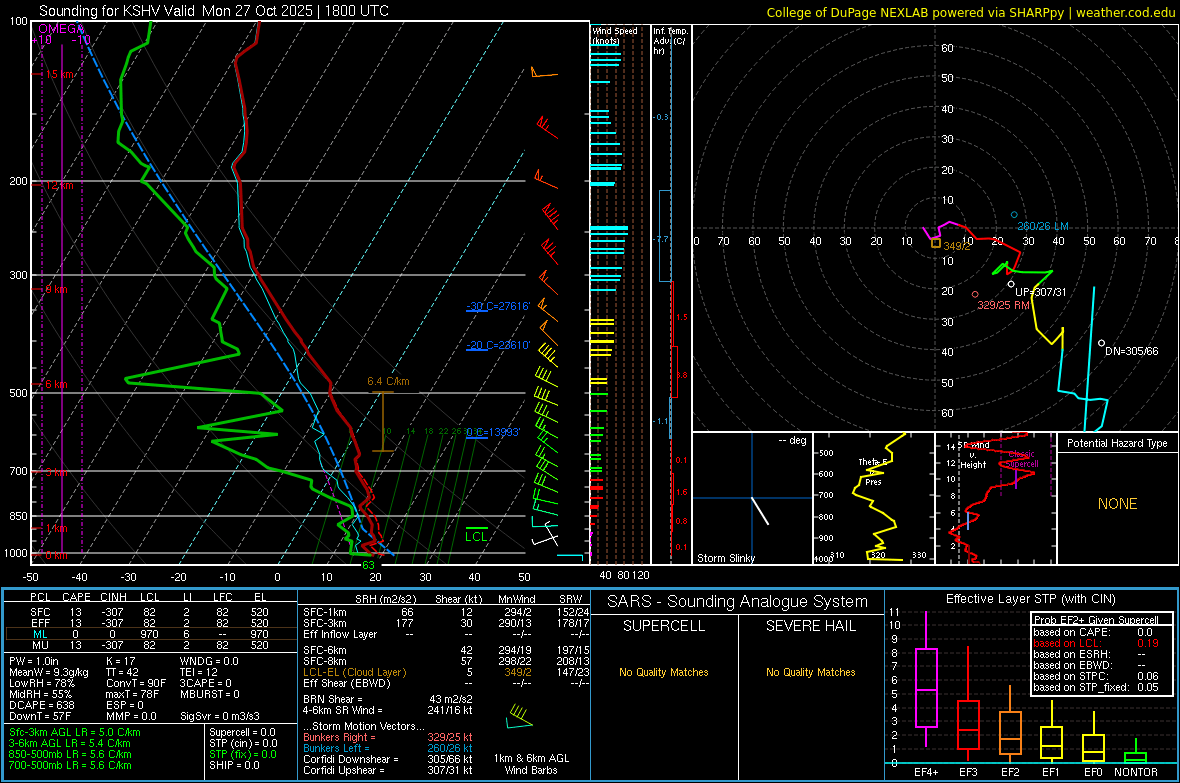Click the 'Sfc-3km AGL LR = 5.0 C/km' line
Image resolution: width=1180 pixels, height=783 pixels.
coord(75,732)
